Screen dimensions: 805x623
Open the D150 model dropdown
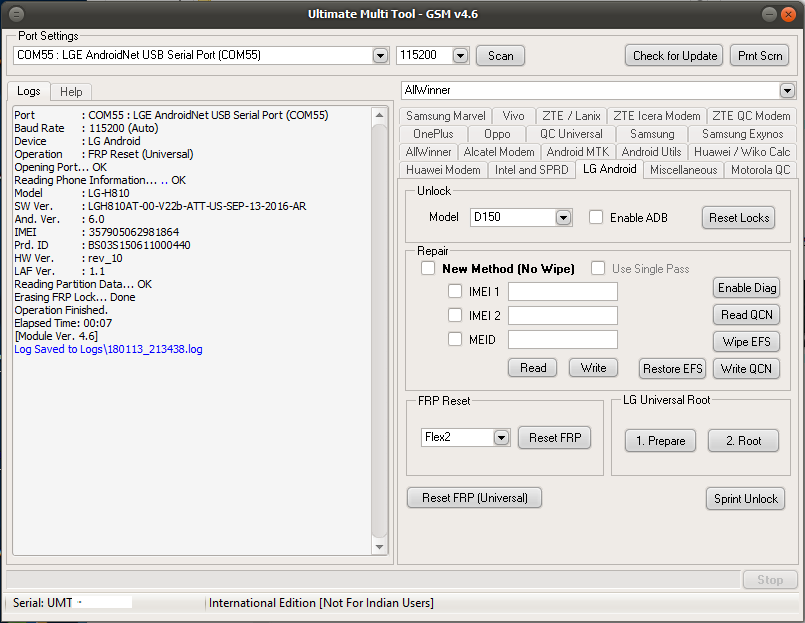563,218
